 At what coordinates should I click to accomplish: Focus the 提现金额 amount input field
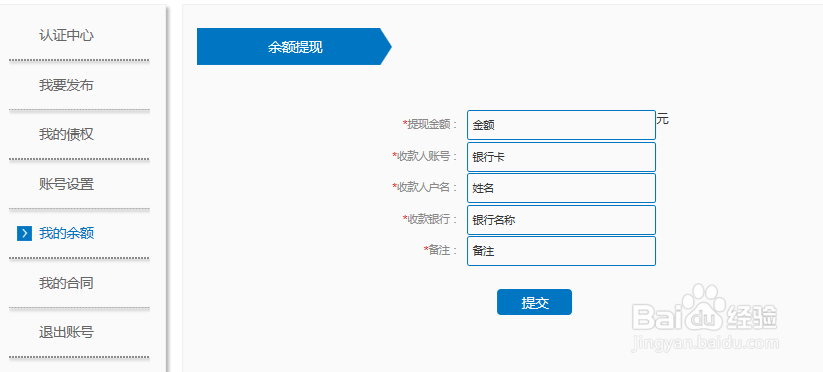pos(561,125)
